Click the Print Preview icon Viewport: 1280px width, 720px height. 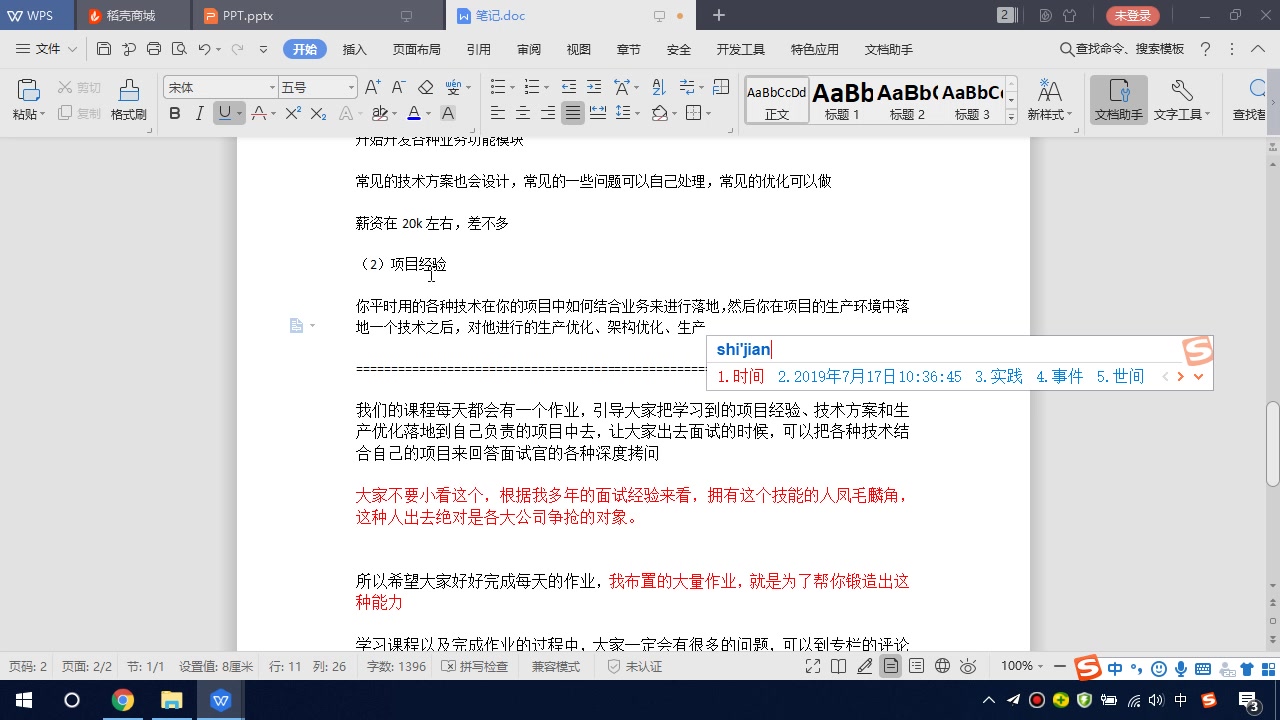pyautogui.click(x=179, y=49)
